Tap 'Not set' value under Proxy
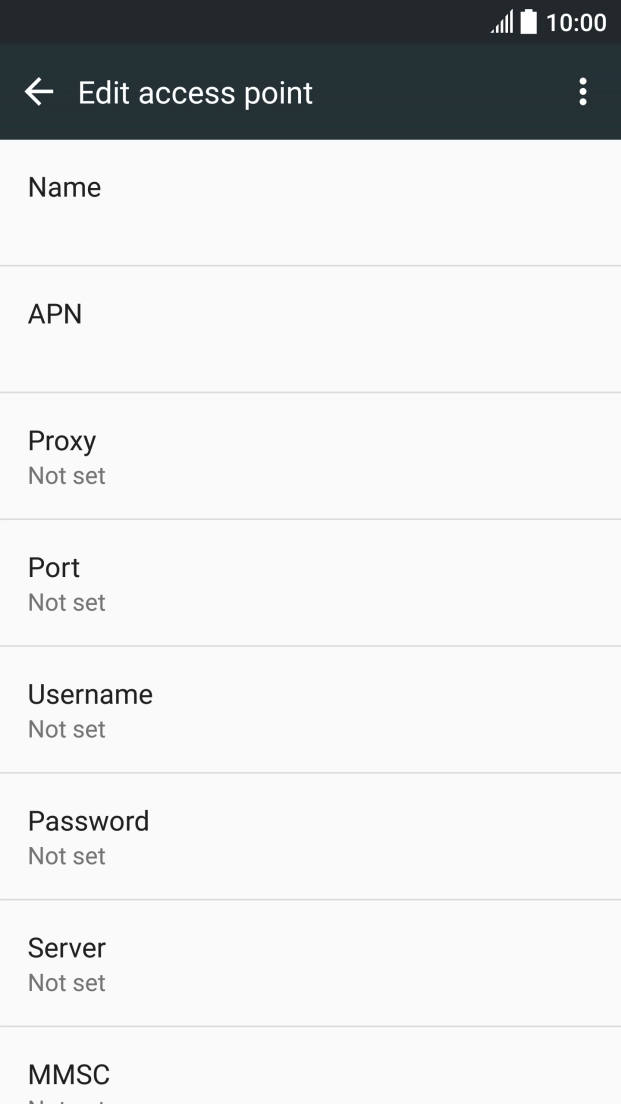 coord(67,476)
